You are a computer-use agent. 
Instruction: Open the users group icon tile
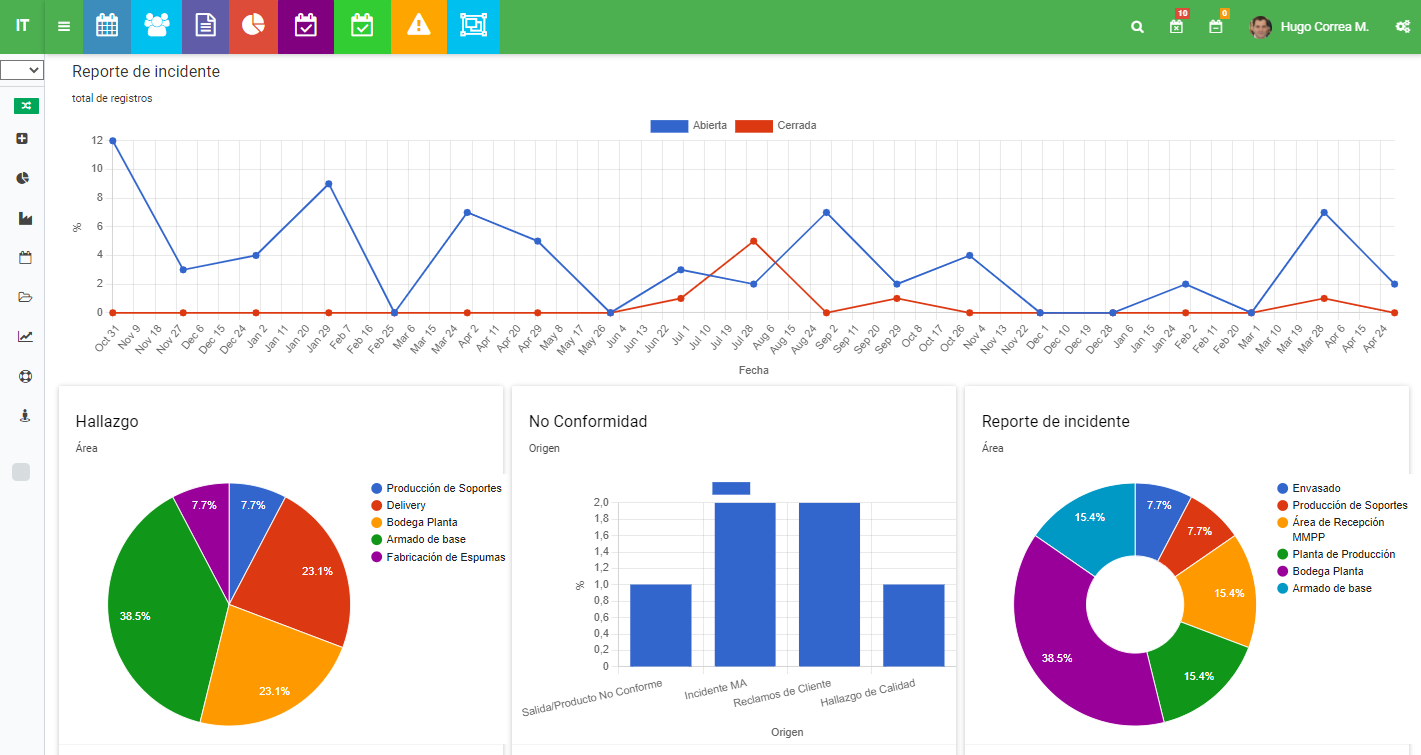point(156,26)
